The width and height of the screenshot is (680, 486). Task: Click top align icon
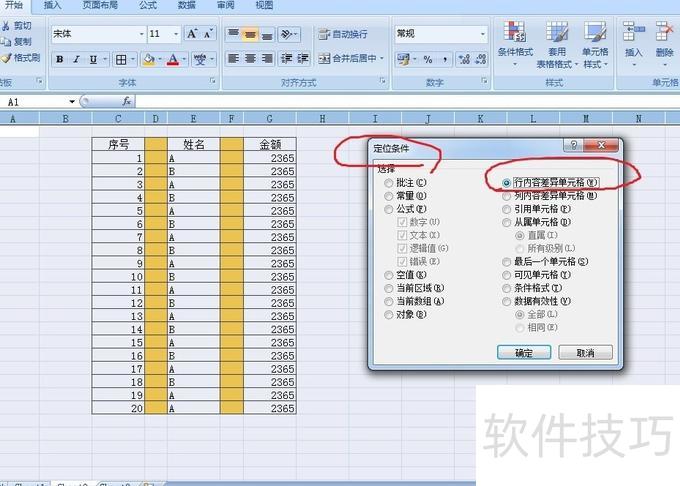[233, 34]
